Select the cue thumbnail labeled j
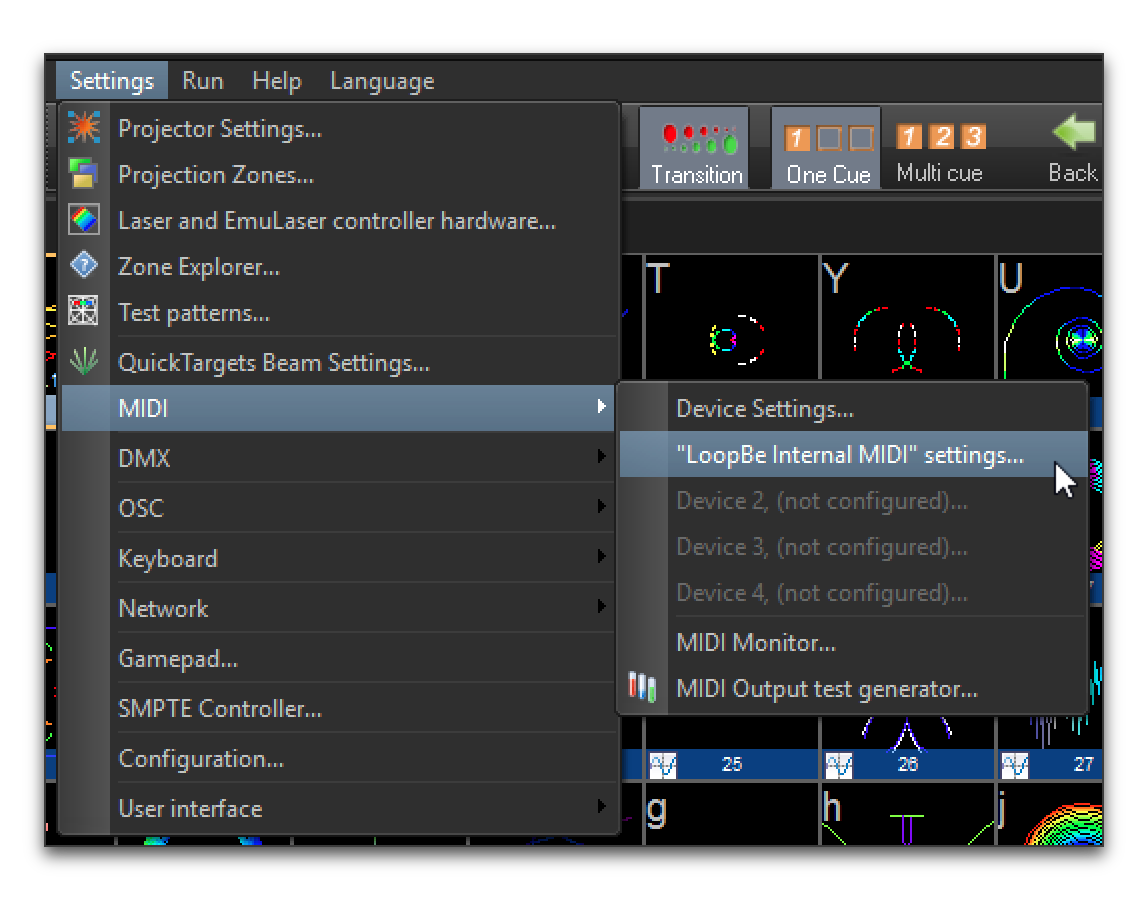This screenshot has width=1148, height=898. pos(1051,815)
